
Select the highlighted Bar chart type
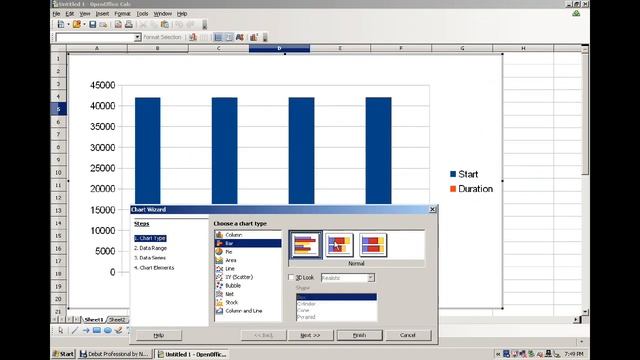(x=248, y=243)
